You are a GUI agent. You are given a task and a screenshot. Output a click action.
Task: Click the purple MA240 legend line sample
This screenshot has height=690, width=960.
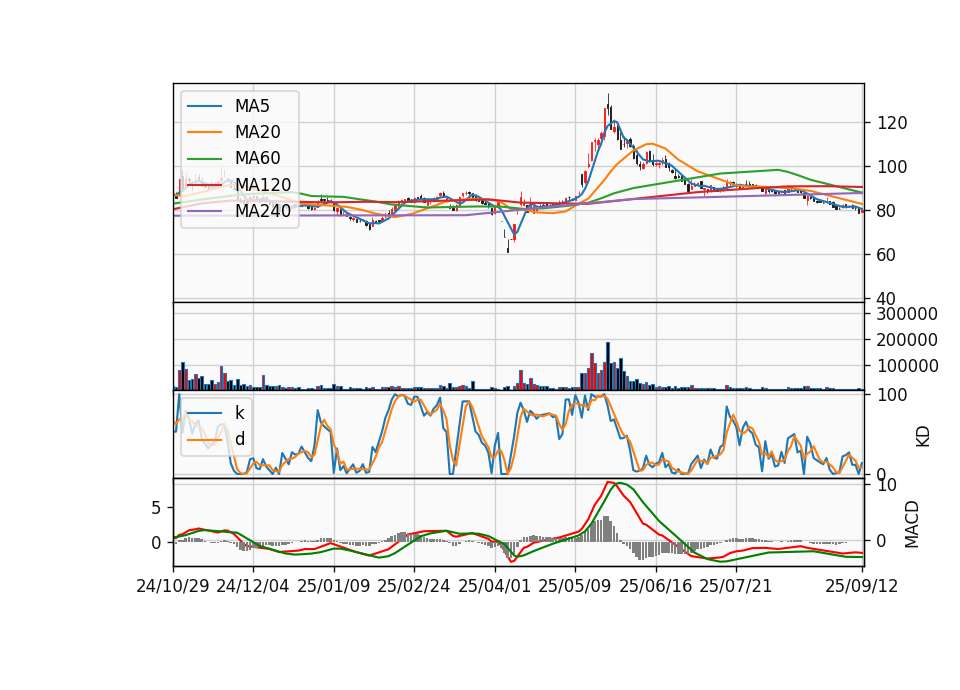click(204, 211)
